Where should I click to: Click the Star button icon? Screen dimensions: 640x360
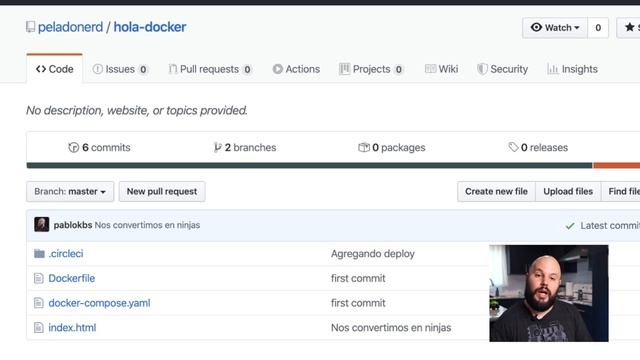[x=630, y=27]
